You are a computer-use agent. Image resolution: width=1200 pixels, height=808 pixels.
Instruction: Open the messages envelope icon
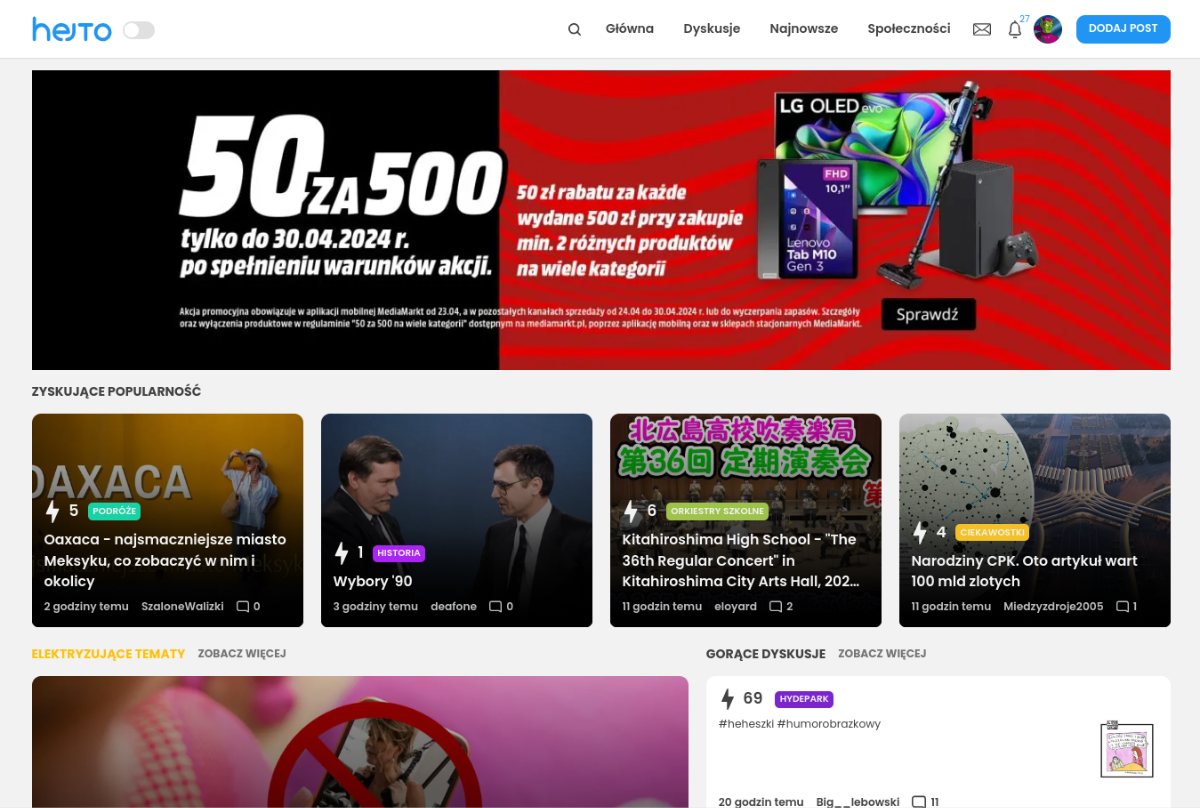(x=982, y=29)
